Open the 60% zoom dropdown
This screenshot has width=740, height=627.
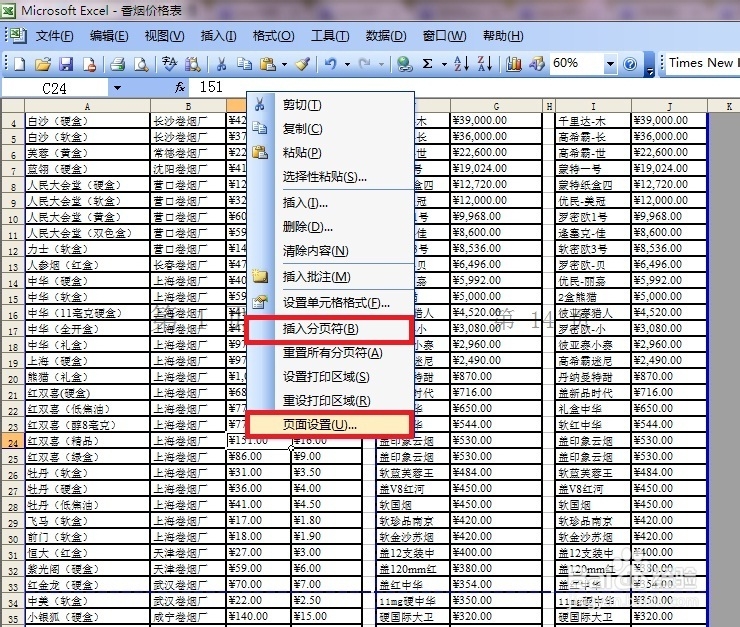[610, 64]
